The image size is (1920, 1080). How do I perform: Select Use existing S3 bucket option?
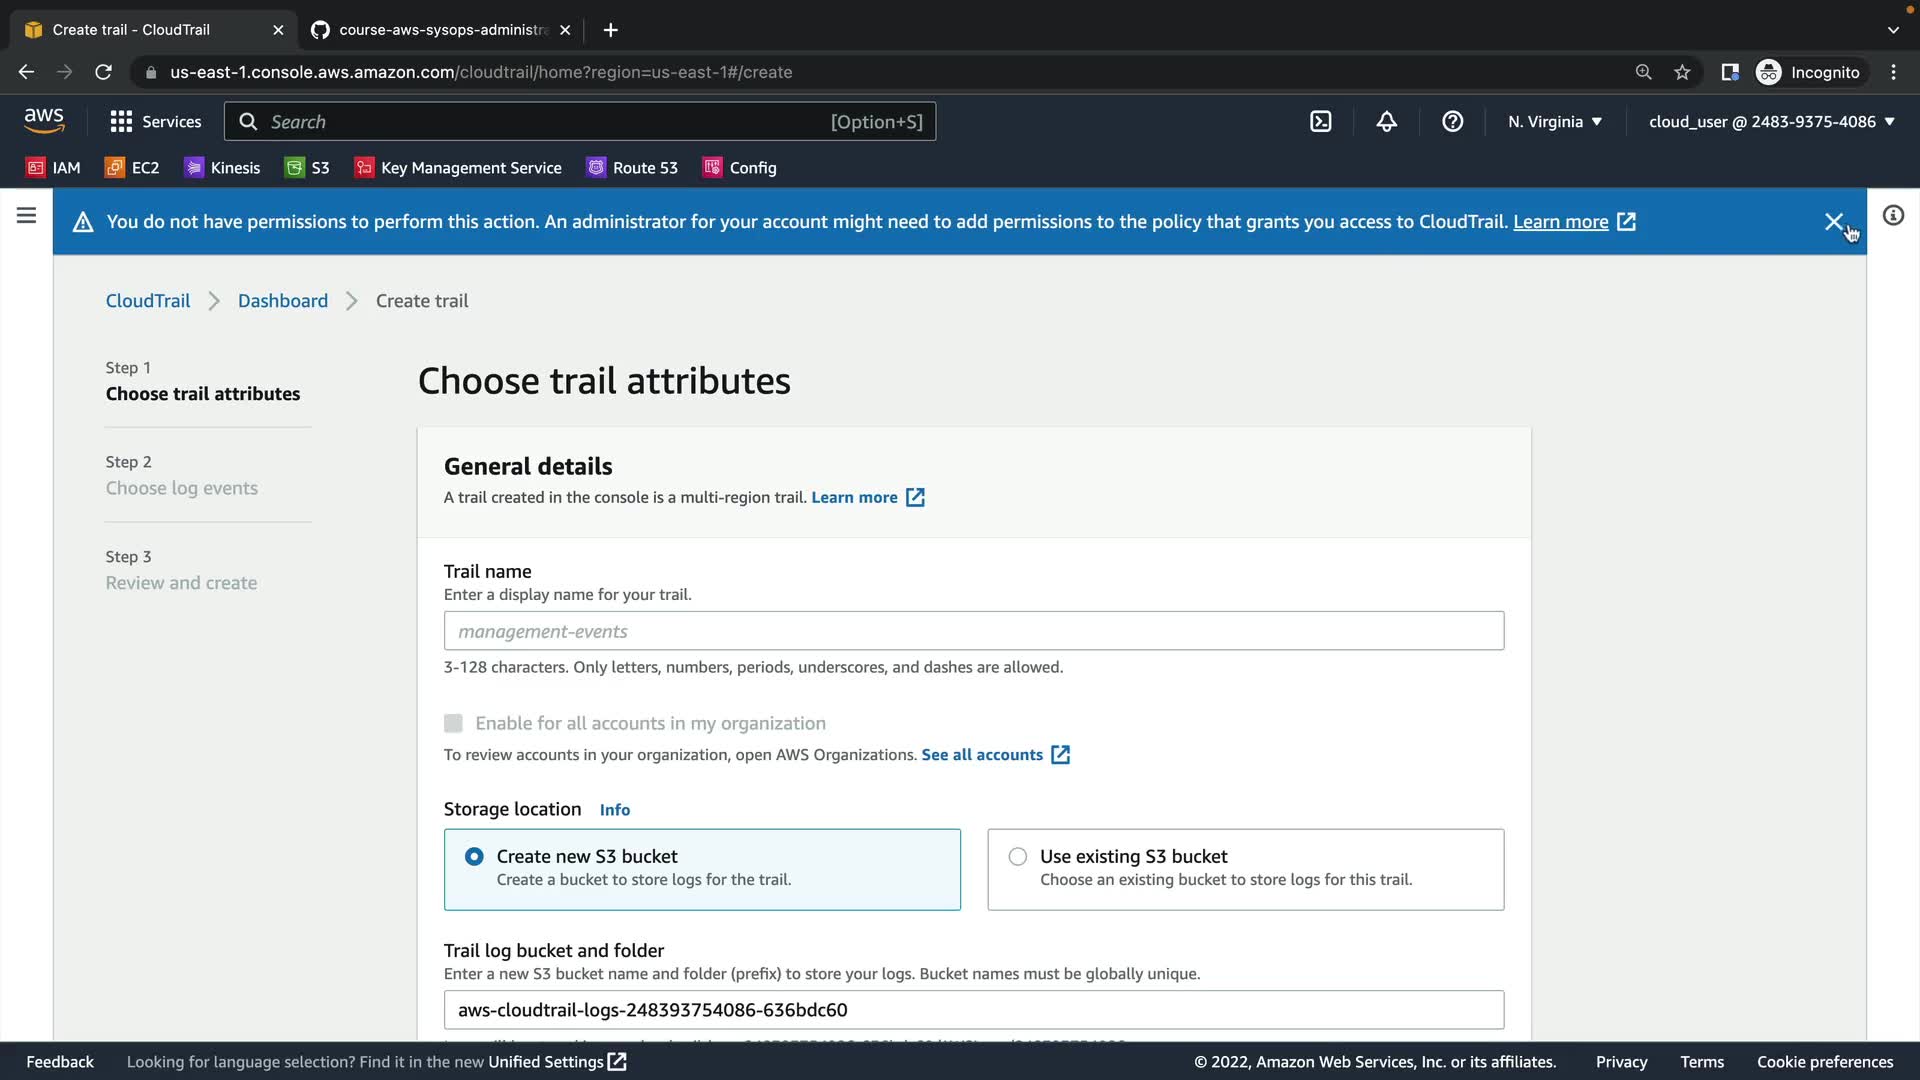1017,857
